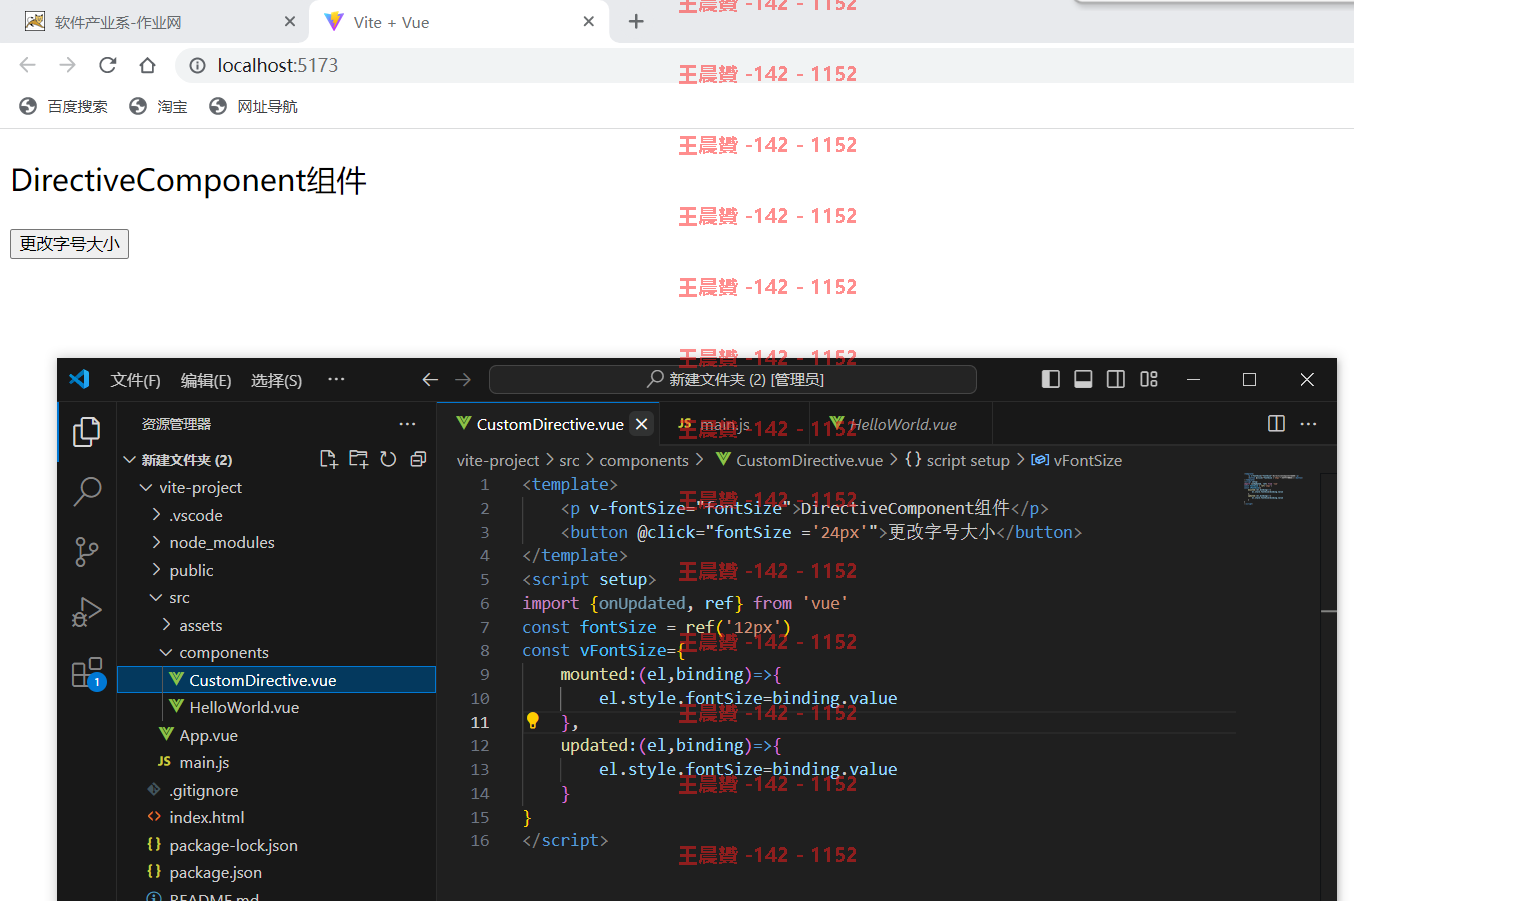Image resolution: width=1536 pixels, height=901 pixels.
Task: Select HelloWorld.vue in file tree
Action: pyautogui.click(x=277, y=707)
